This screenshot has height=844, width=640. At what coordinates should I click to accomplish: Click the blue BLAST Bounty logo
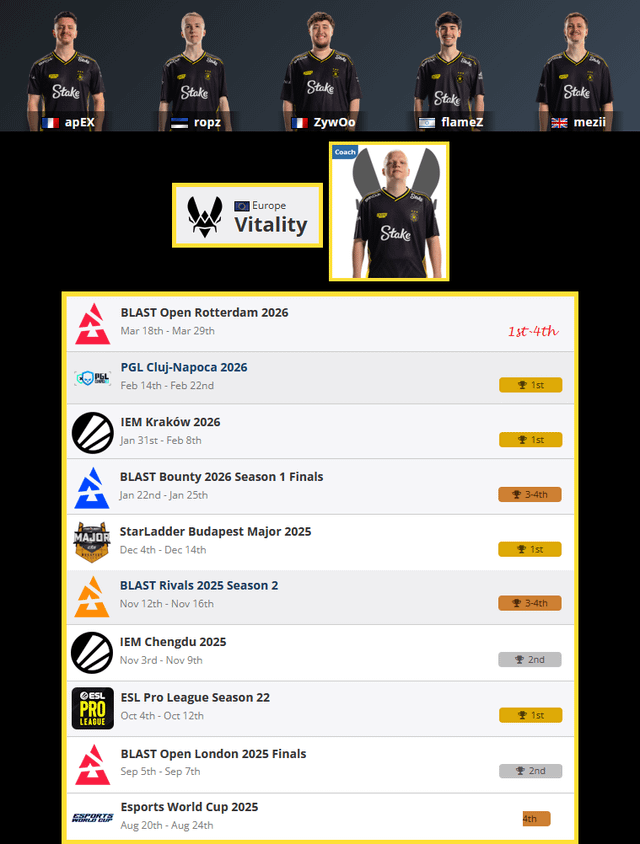pyautogui.click(x=92, y=488)
